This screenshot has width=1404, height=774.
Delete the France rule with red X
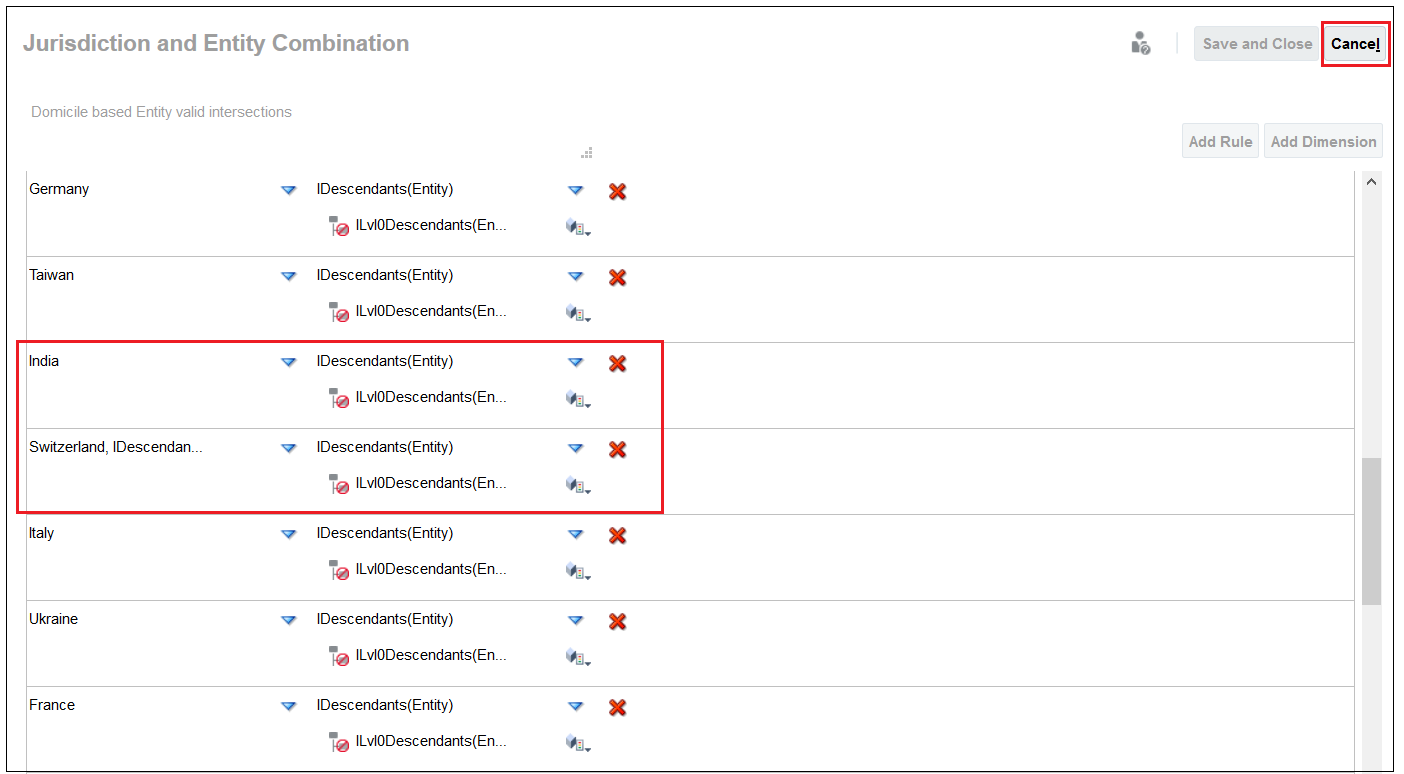[x=617, y=707]
